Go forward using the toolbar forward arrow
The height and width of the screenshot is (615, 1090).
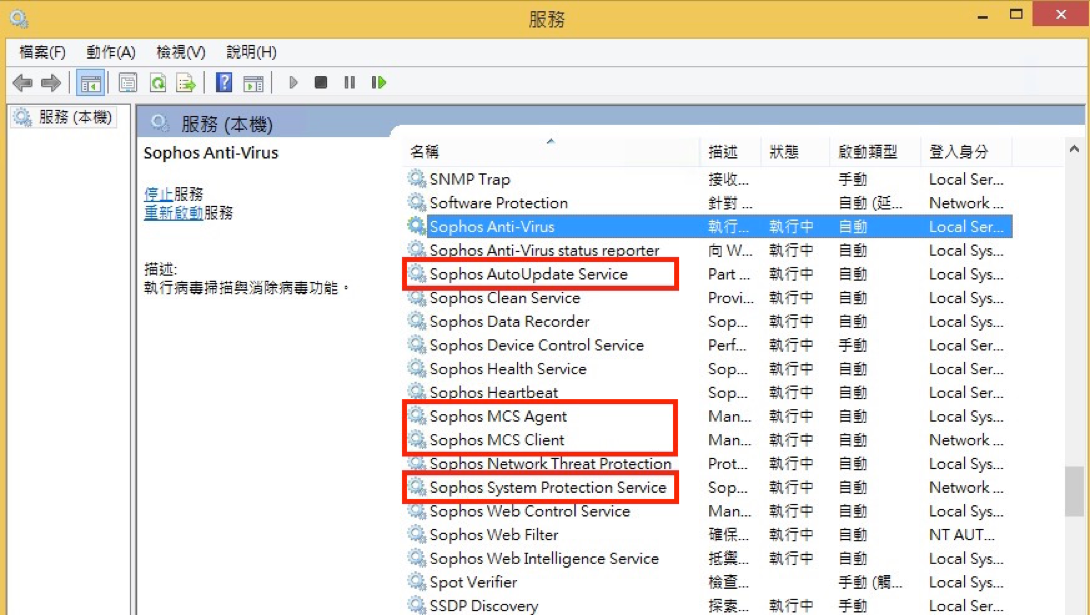(51, 83)
